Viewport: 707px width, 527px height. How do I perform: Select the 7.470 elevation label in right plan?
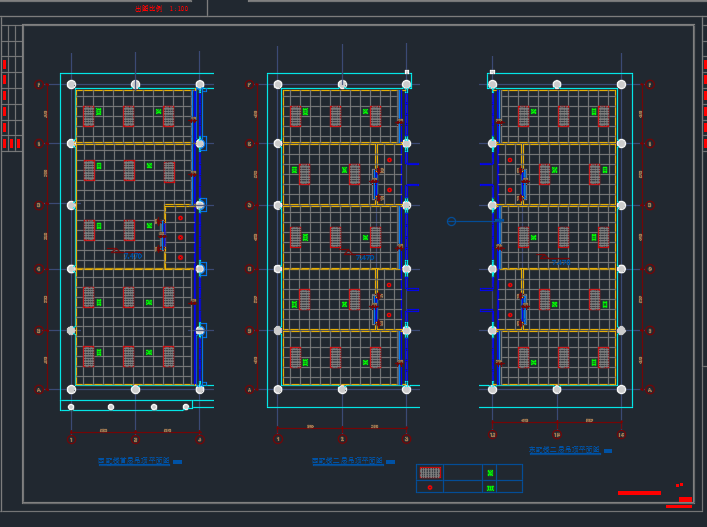561,262
